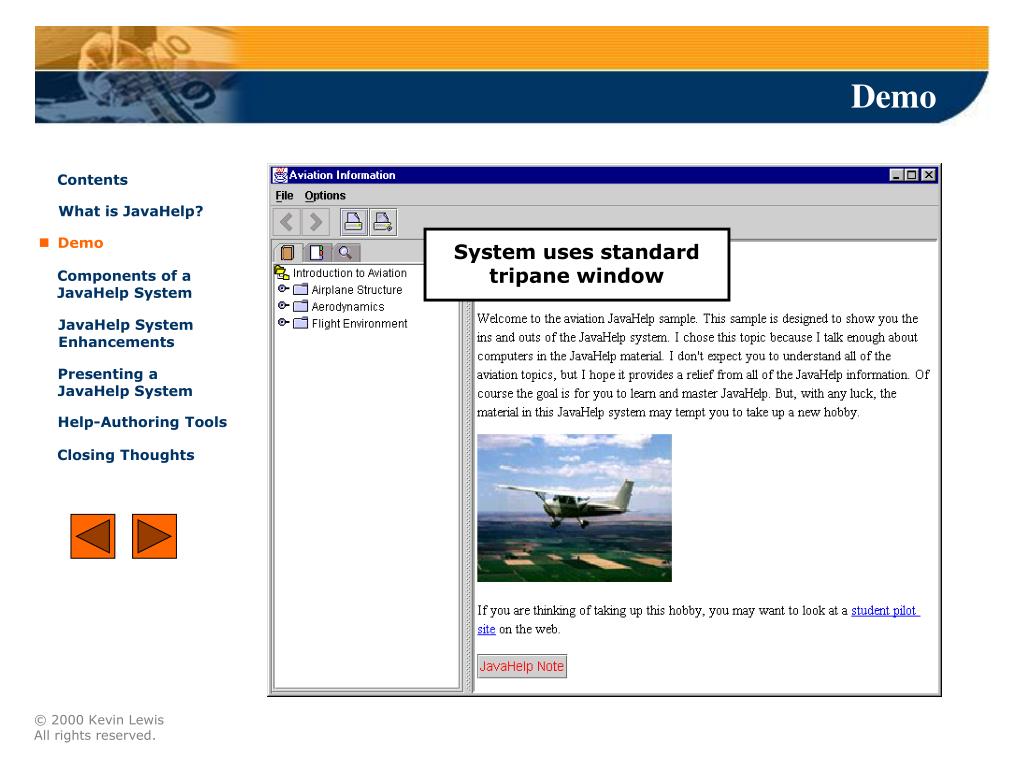Open the Closing Thoughts section
This screenshot has width=1024, height=768.
[x=125, y=455]
